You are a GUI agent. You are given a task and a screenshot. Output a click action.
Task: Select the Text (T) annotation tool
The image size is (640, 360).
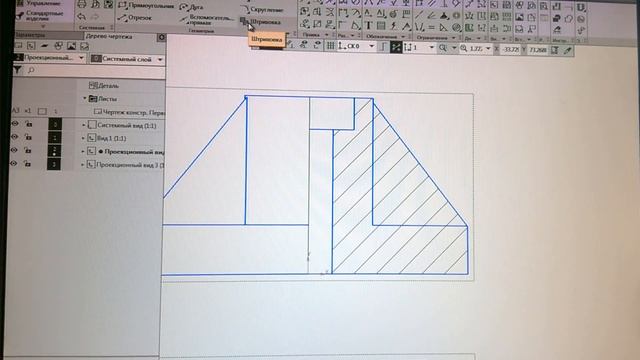[x=368, y=25]
